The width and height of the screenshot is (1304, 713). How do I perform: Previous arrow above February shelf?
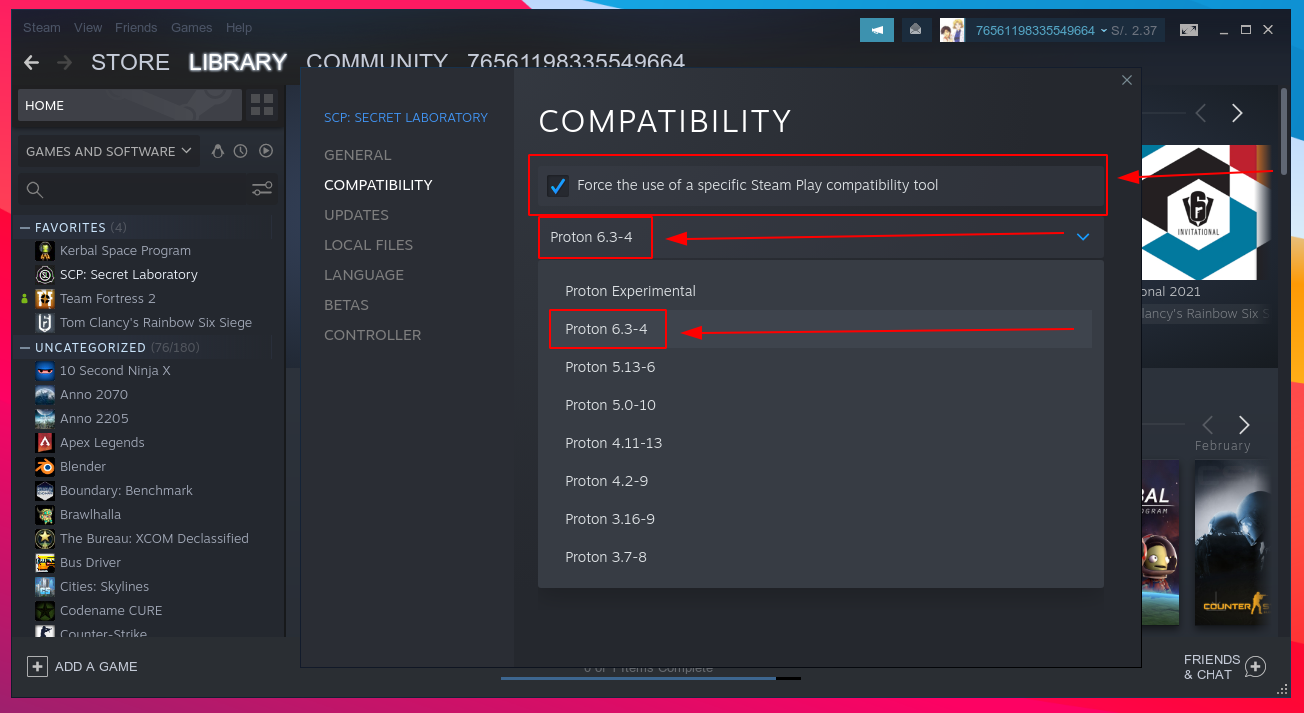click(1208, 425)
